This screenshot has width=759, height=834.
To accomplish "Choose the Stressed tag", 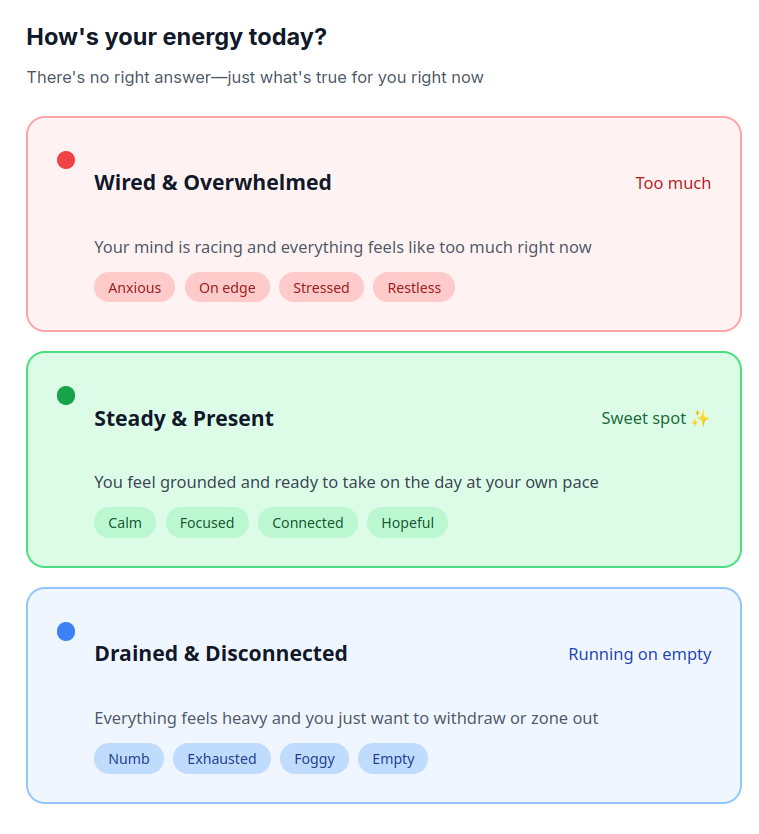I will (321, 288).
